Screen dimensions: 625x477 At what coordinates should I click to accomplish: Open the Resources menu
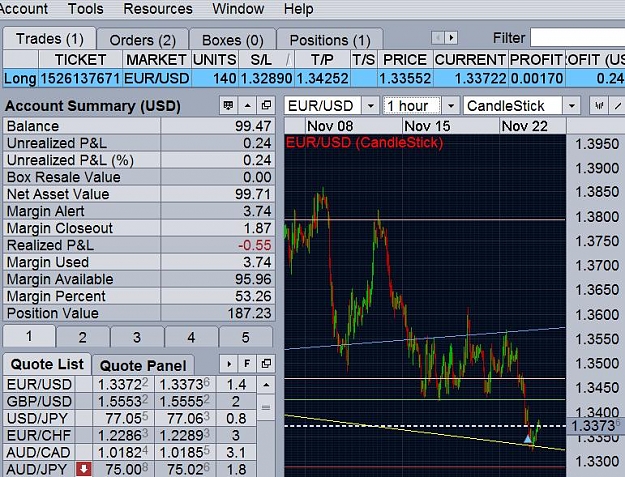[x=158, y=9]
